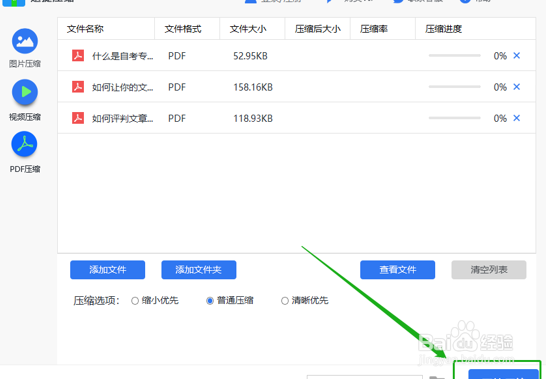Click progress bar of 什么是自考专... row
546x379 pixels.
tap(454, 55)
